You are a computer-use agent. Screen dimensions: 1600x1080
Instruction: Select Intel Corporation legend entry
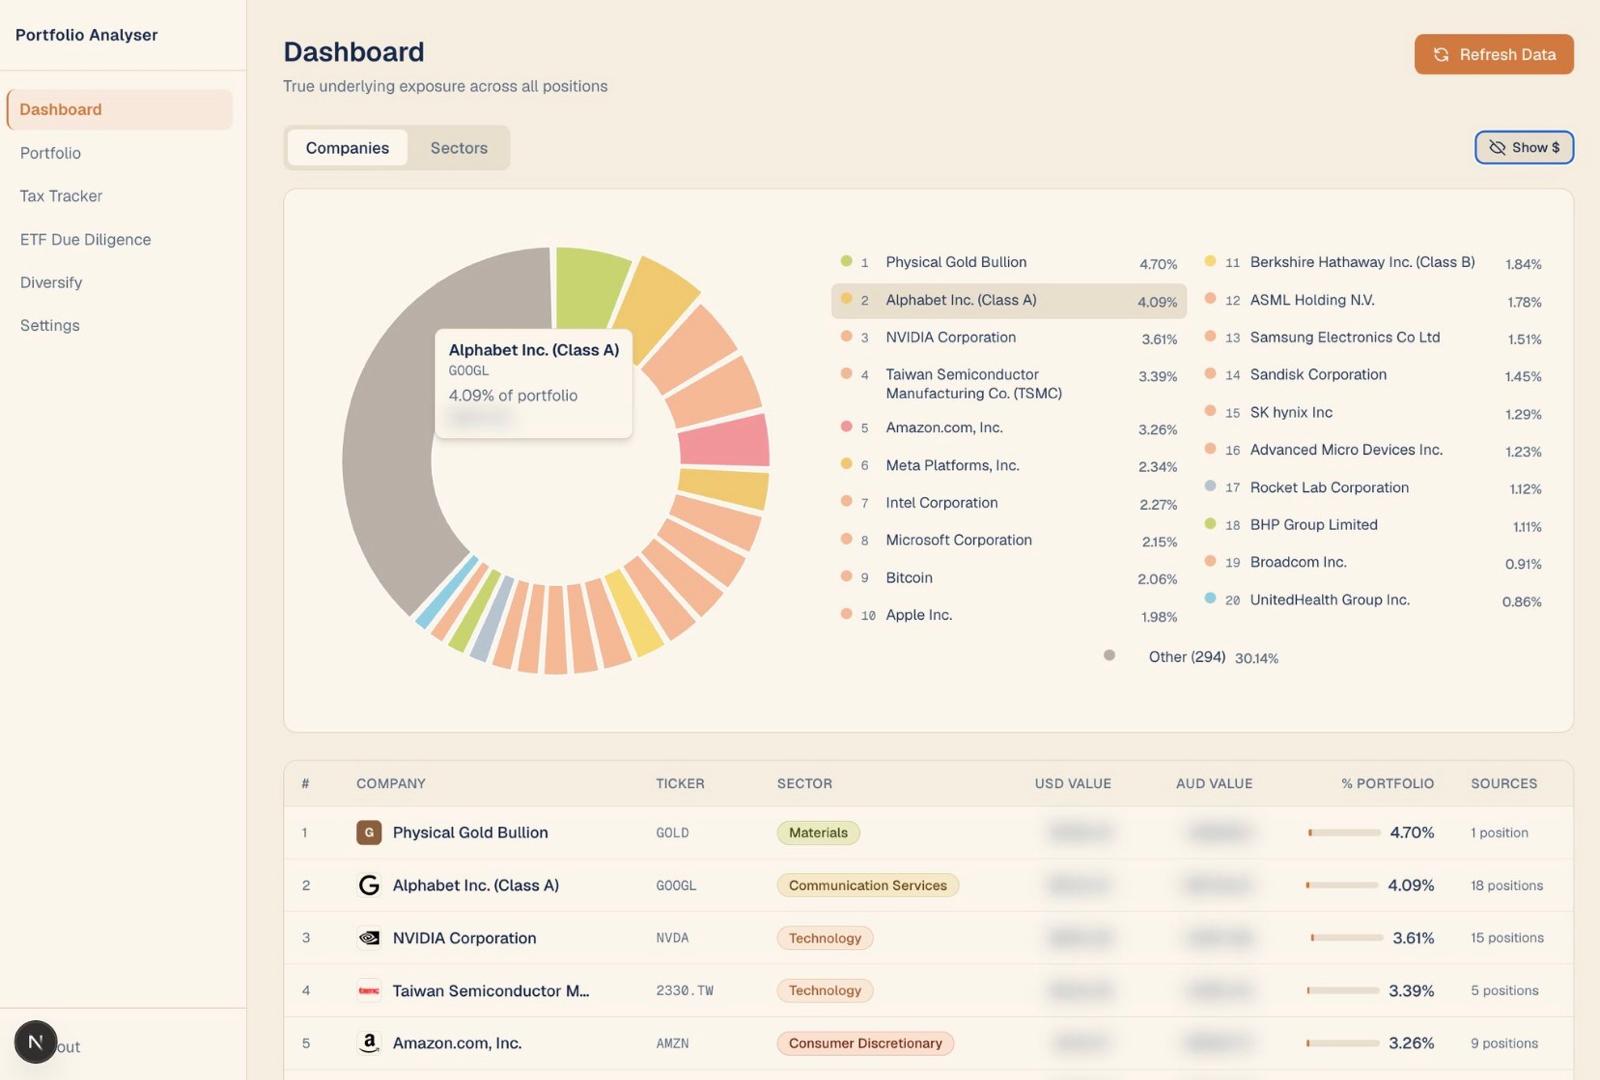click(1009, 503)
